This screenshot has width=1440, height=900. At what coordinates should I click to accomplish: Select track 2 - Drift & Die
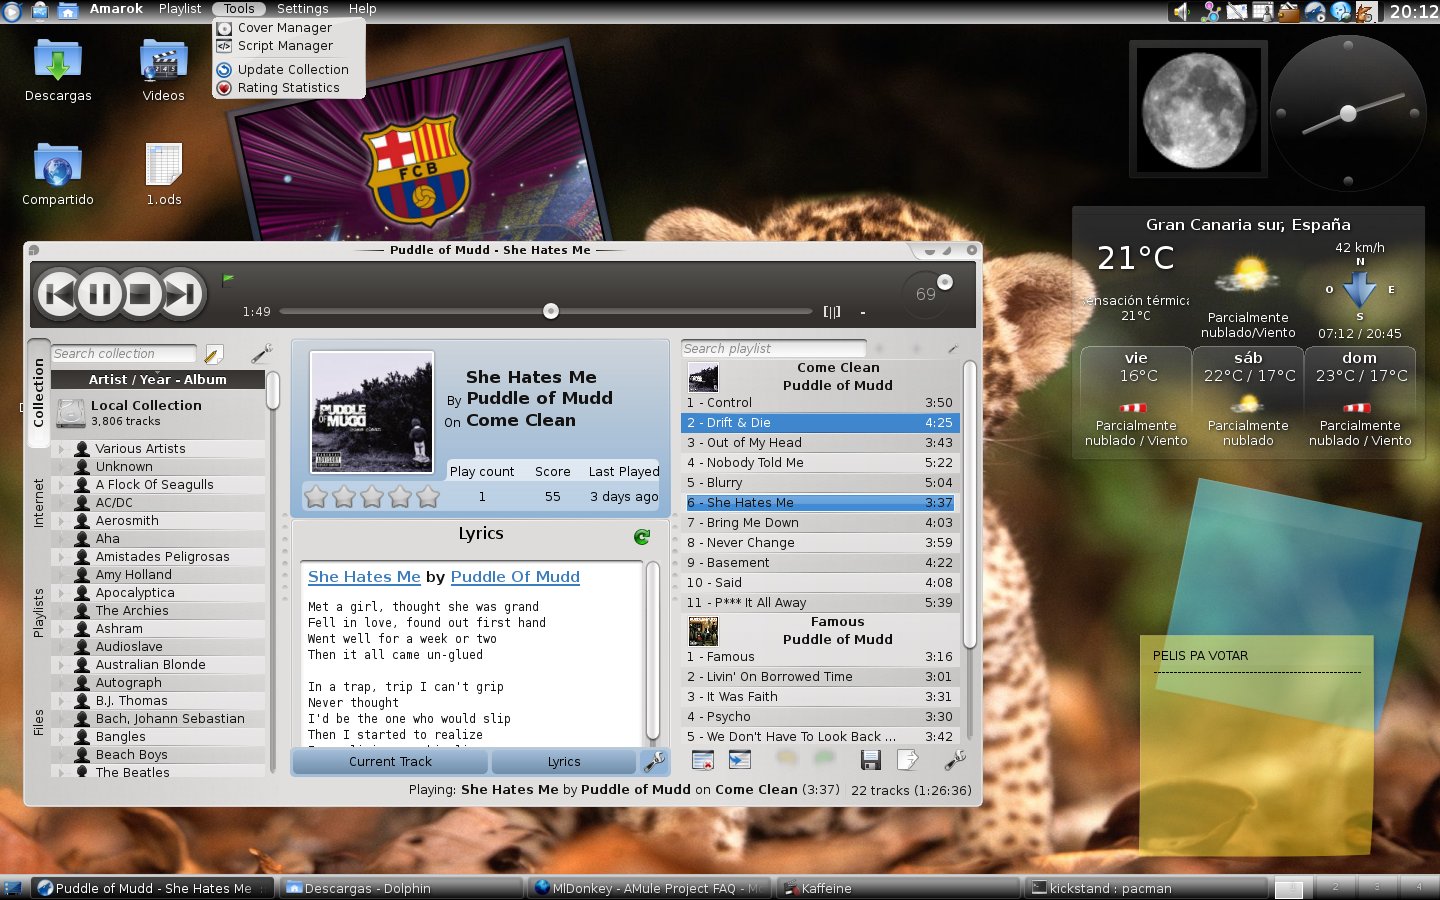click(821, 423)
